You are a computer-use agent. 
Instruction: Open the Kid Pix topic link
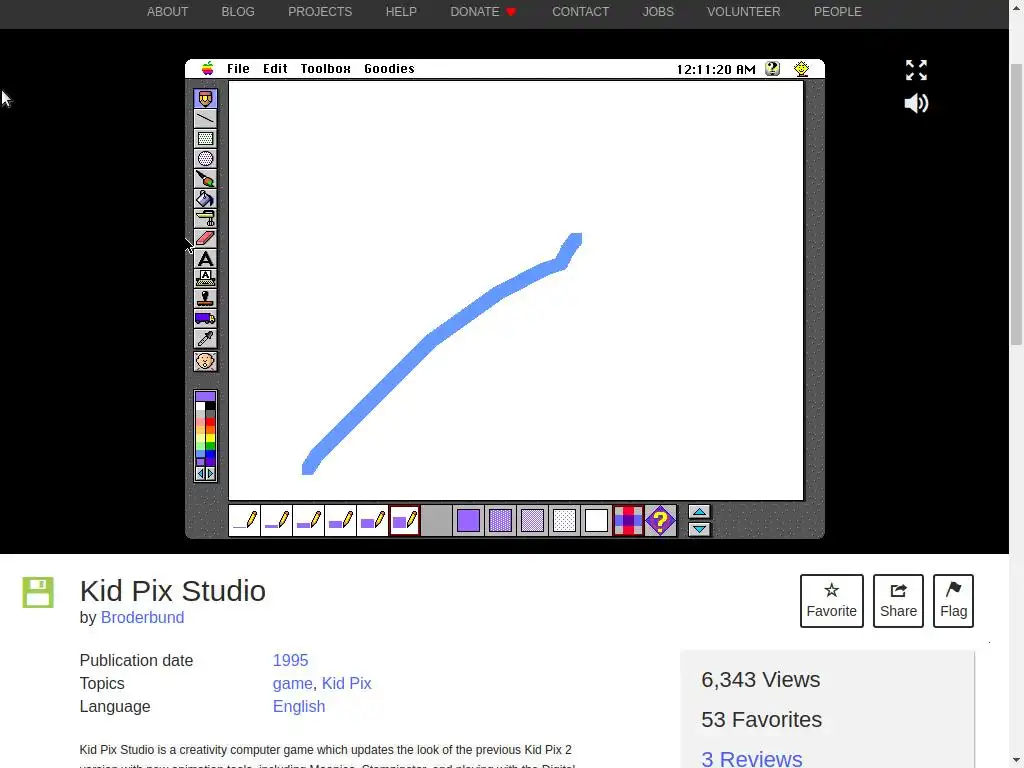pyautogui.click(x=347, y=683)
